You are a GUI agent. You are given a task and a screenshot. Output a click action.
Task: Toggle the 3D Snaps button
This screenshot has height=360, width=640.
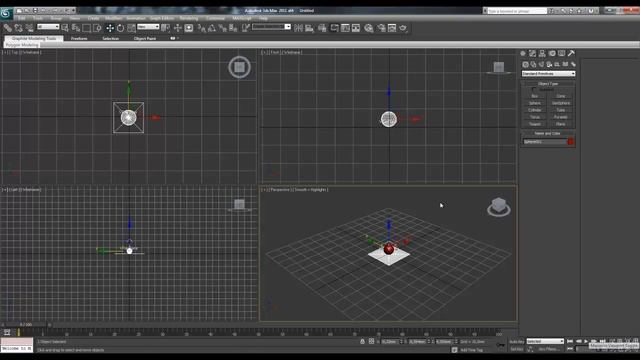202,28
